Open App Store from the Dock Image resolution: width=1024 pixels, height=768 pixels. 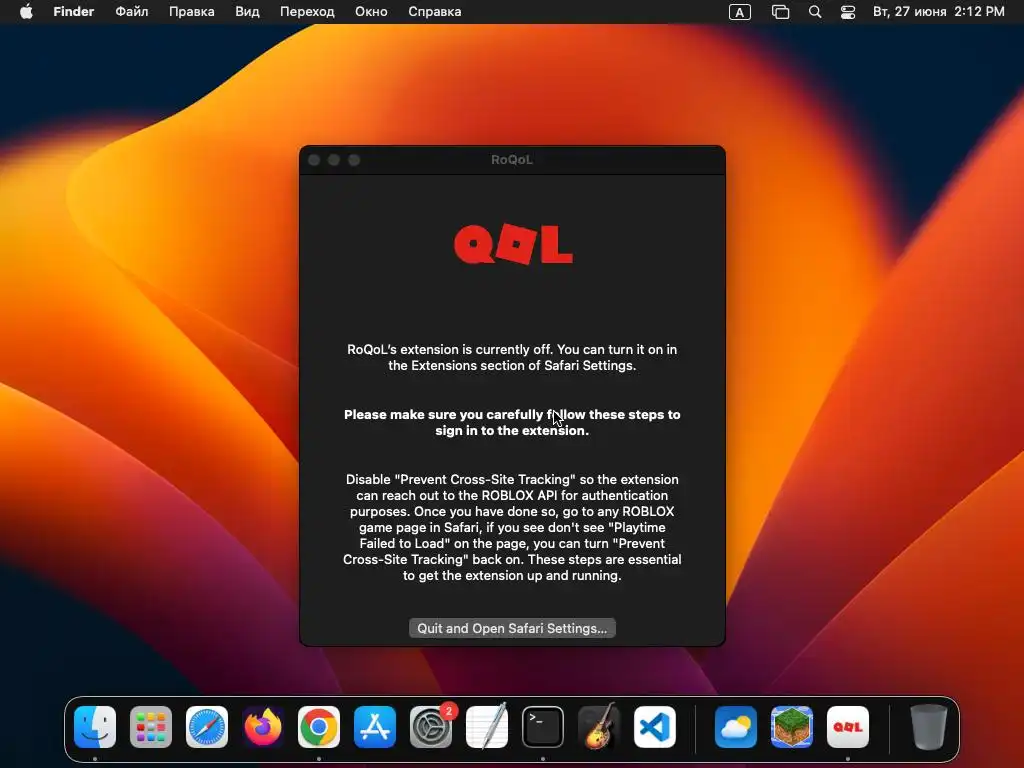(x=375, y=727)
